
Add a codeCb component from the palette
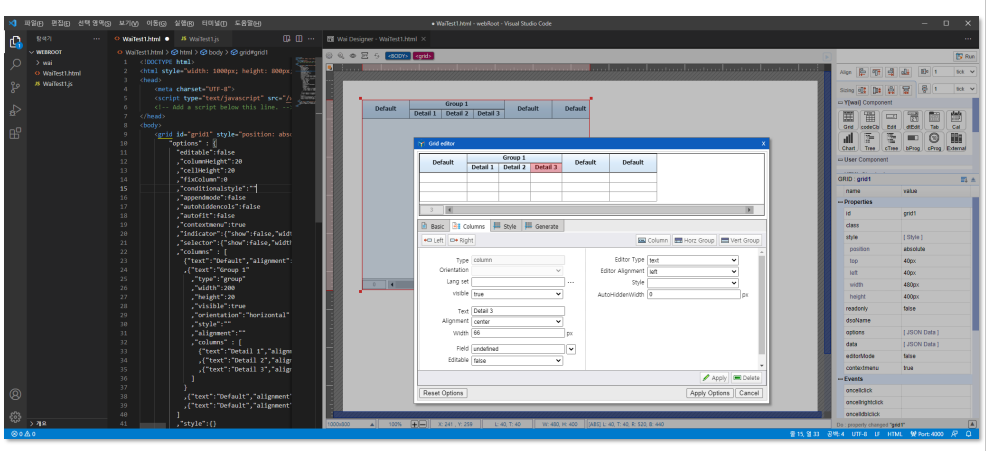coord(870,119)
